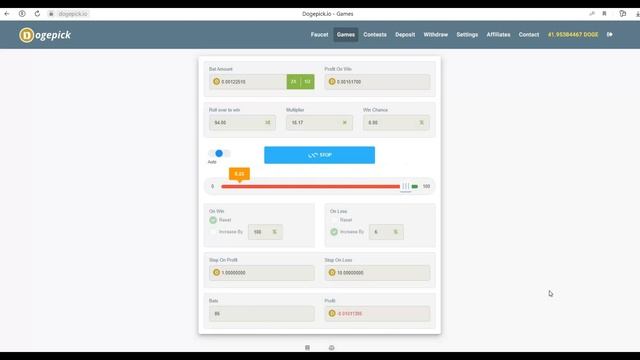Select Increase By under On Win
The height and width of the screenshot is (360, 640).
pos(213,232)
